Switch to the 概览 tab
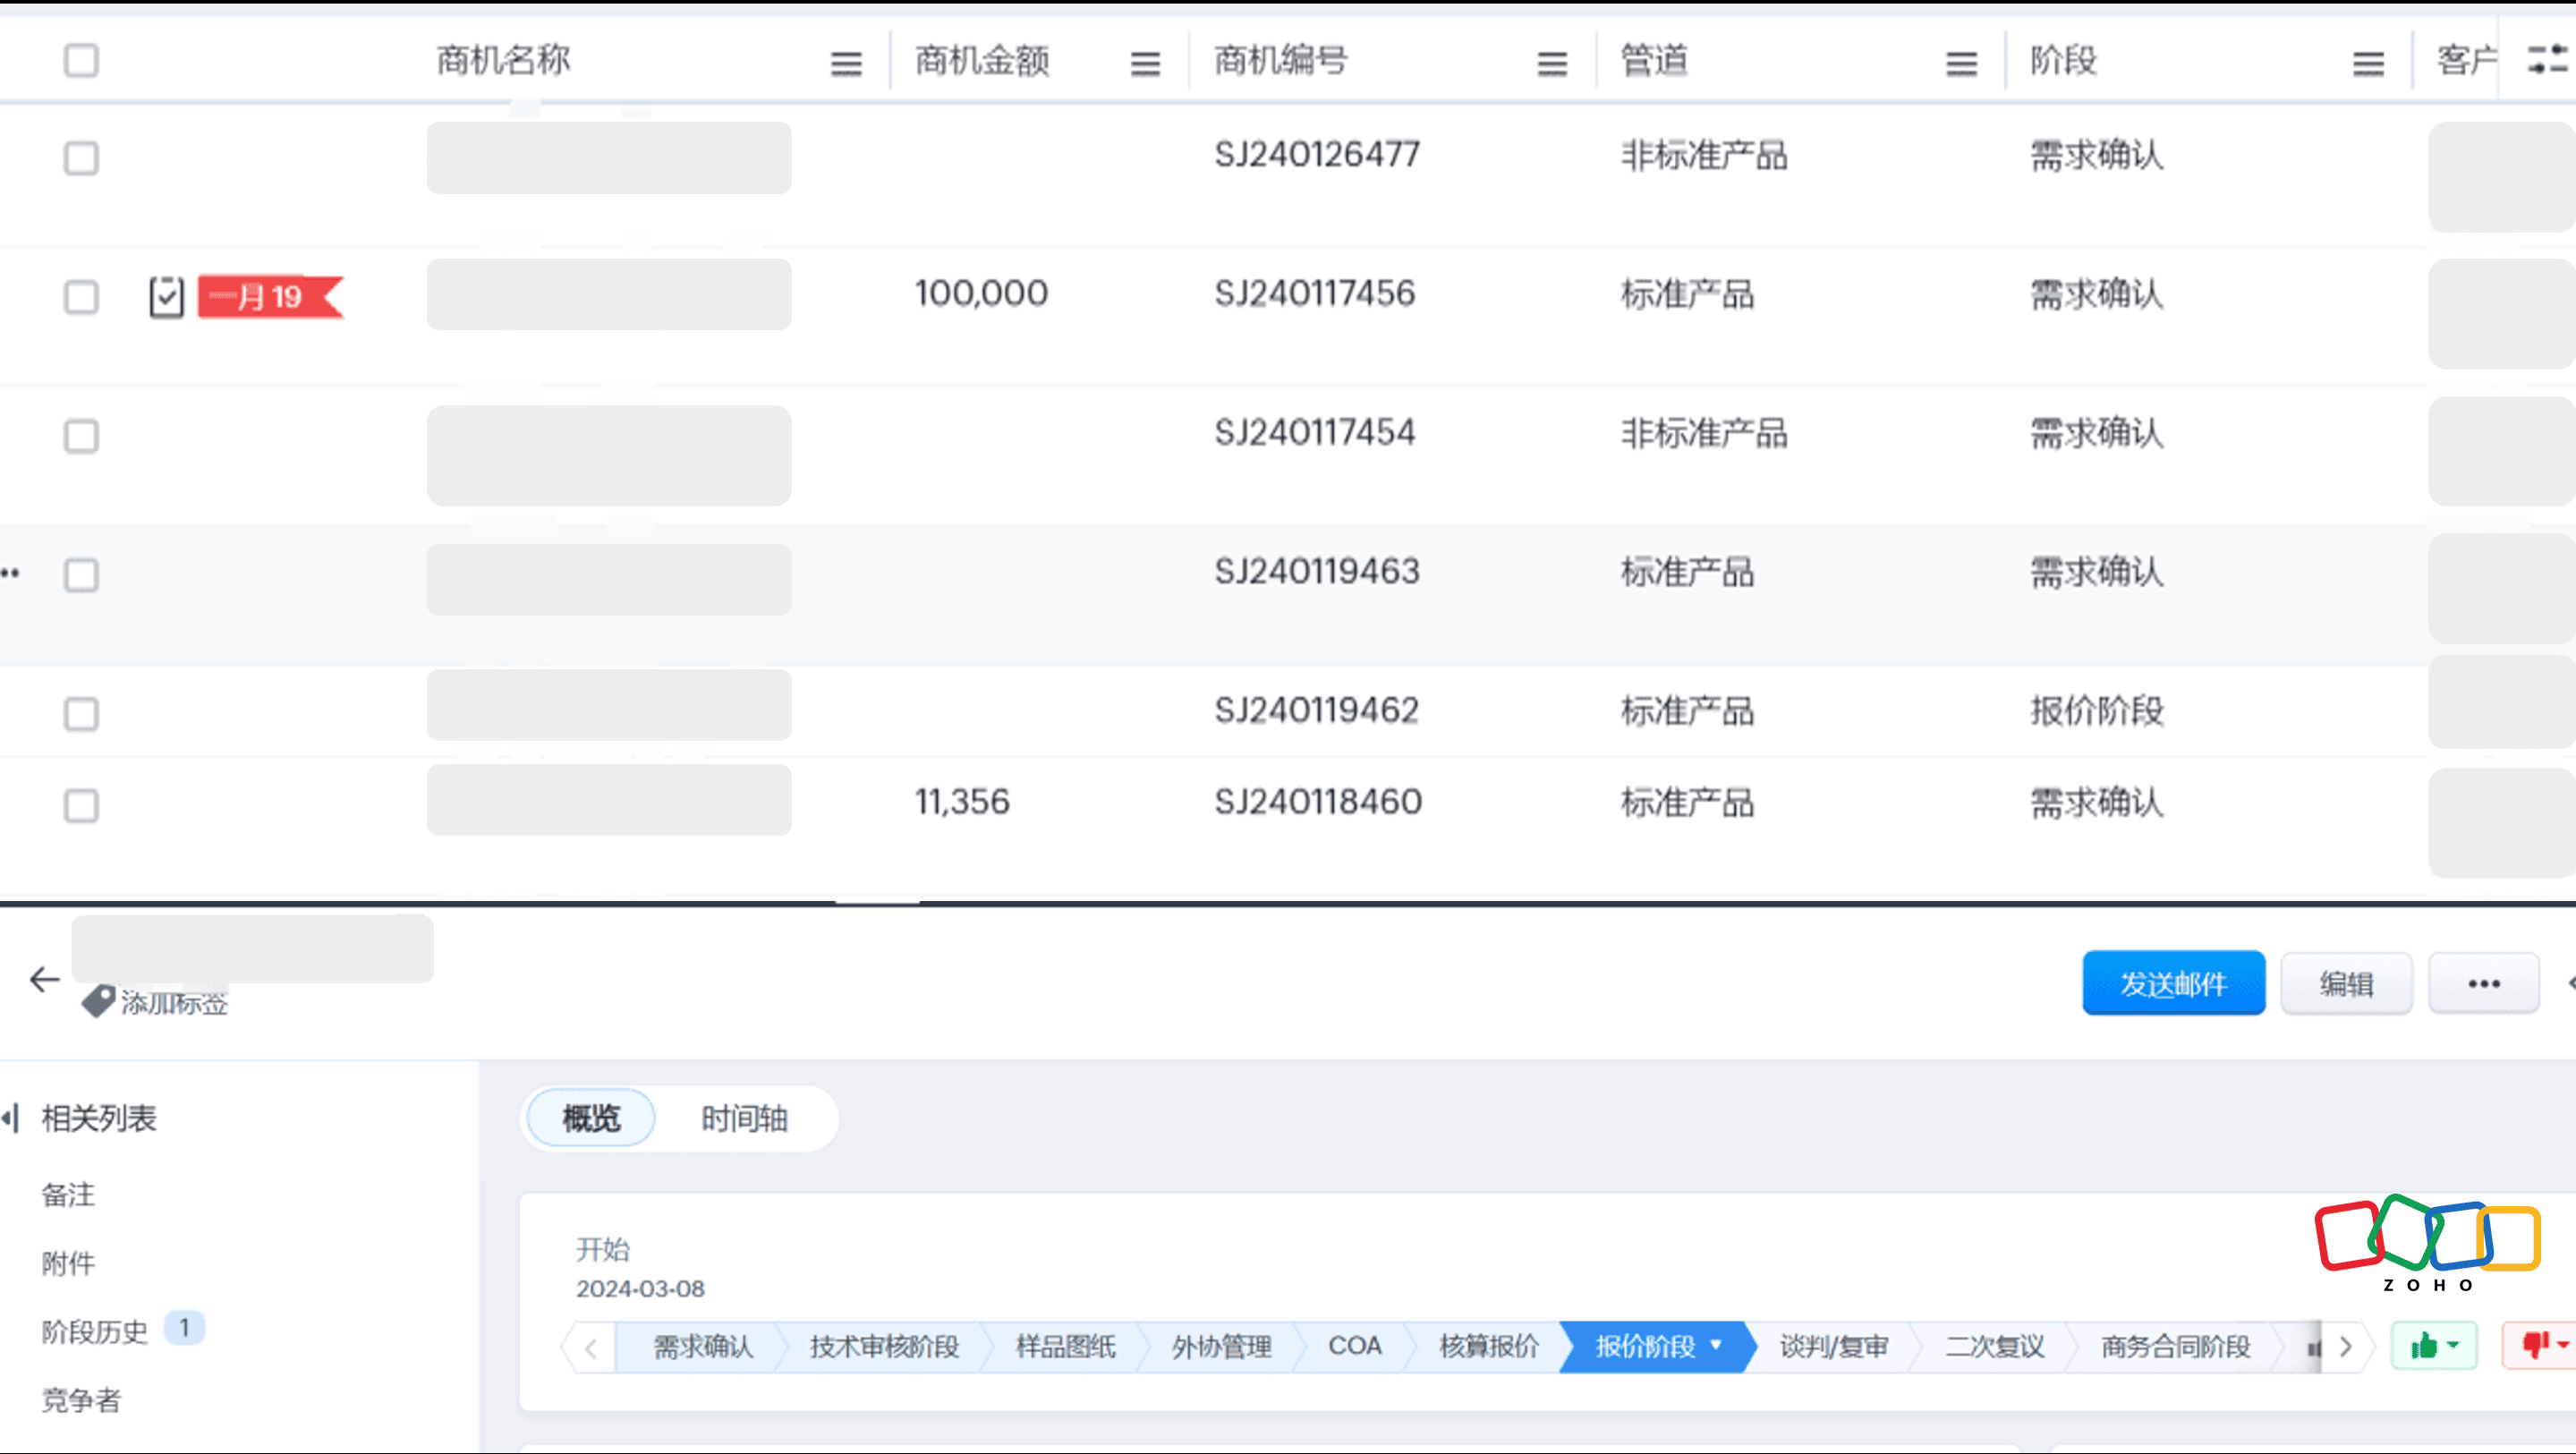The image size is (2576, 1454). click(591, 1118)
